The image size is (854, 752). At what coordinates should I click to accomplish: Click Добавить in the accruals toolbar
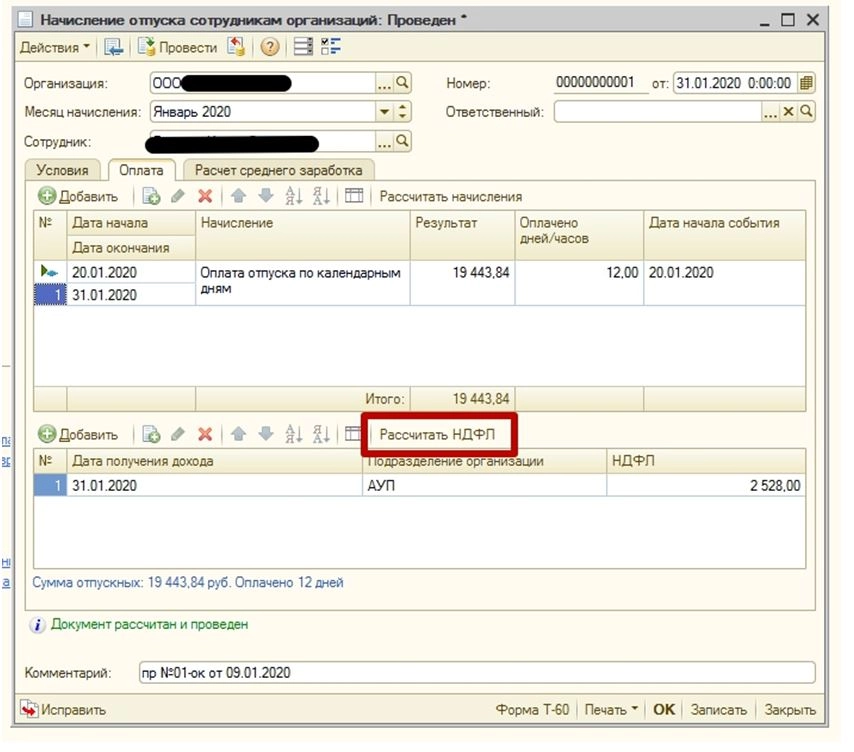tap(78, 196)
